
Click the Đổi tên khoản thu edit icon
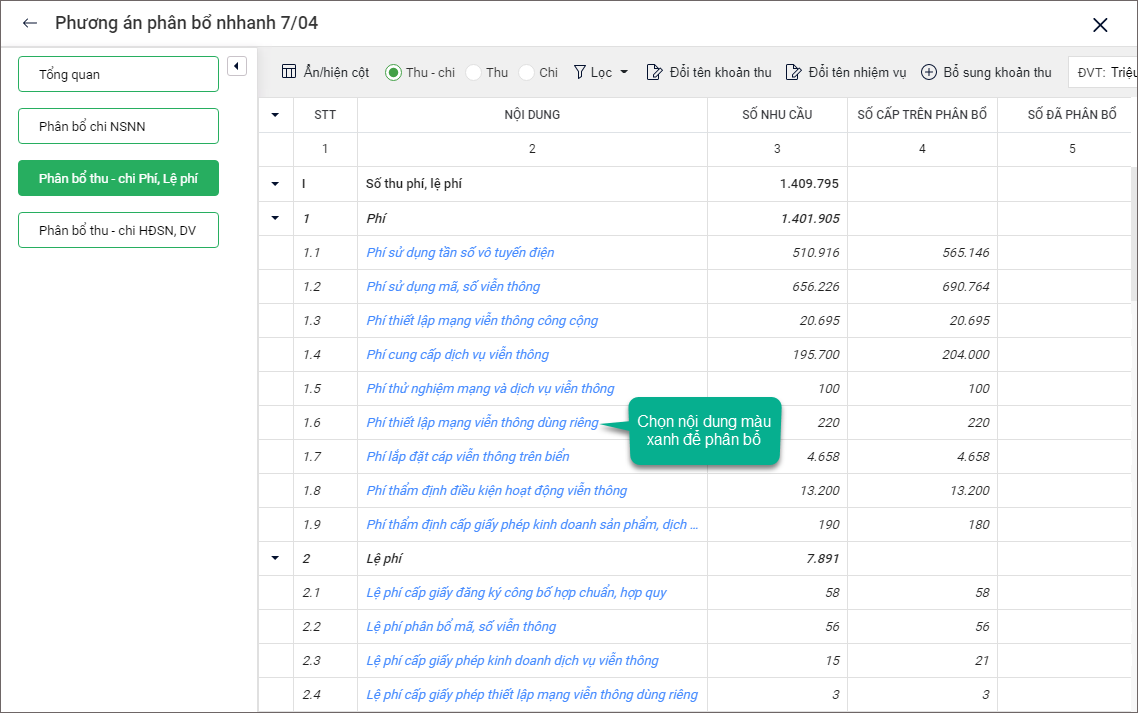pos(654,72)
